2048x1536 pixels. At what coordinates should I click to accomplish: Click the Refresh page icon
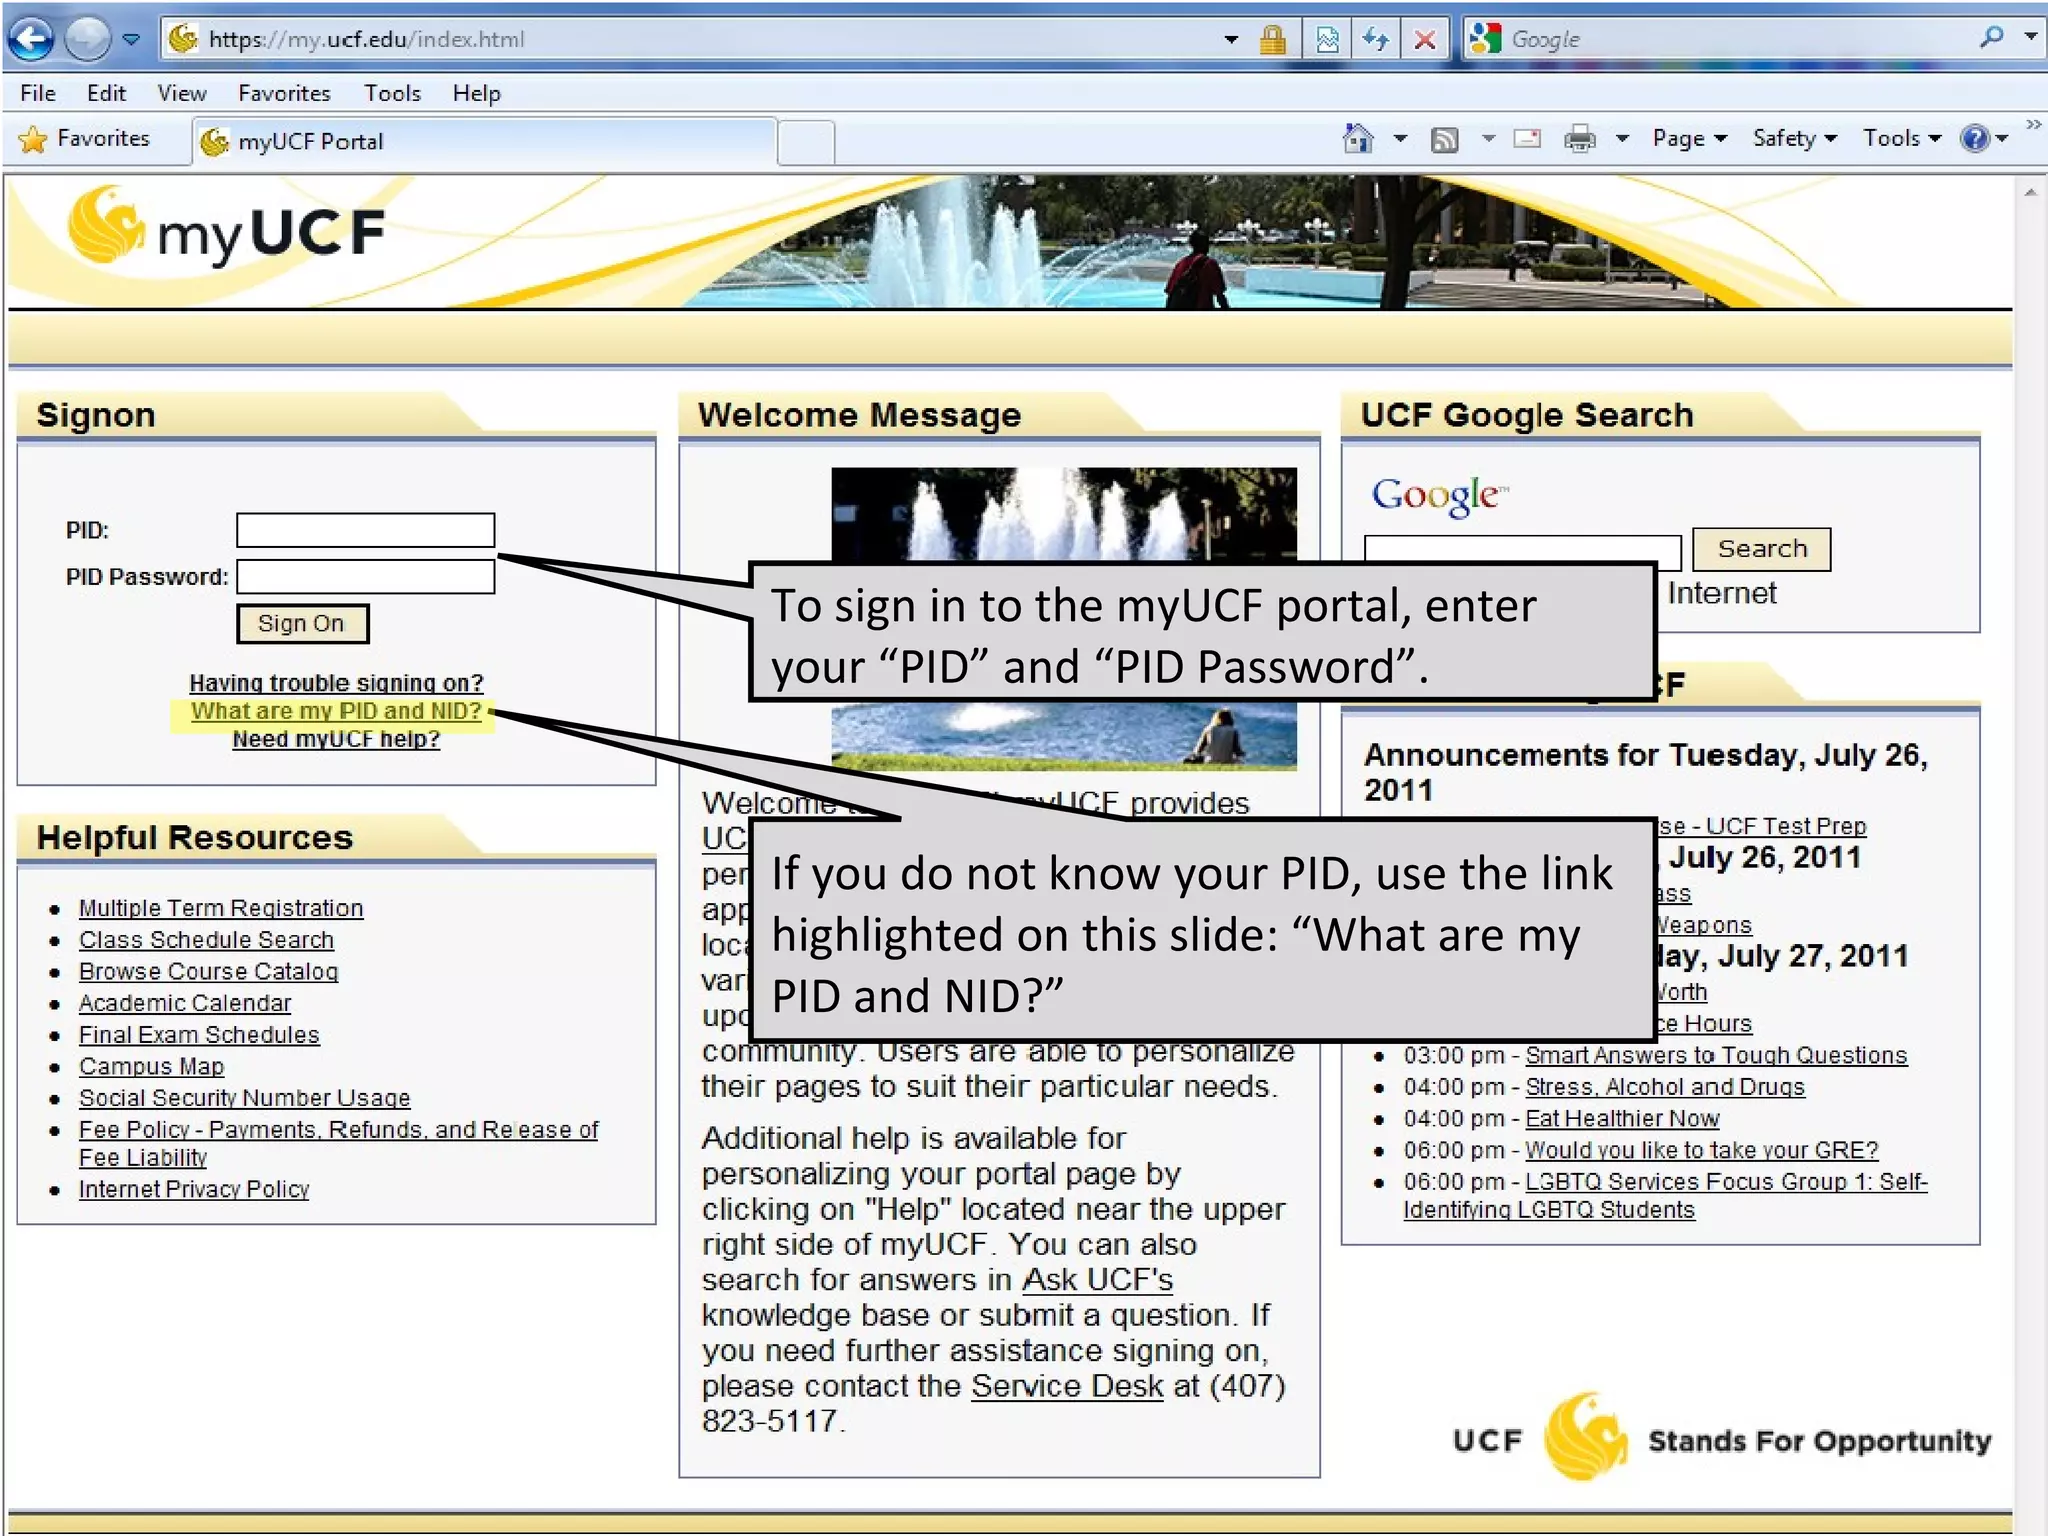click(x=1376, y=40)
